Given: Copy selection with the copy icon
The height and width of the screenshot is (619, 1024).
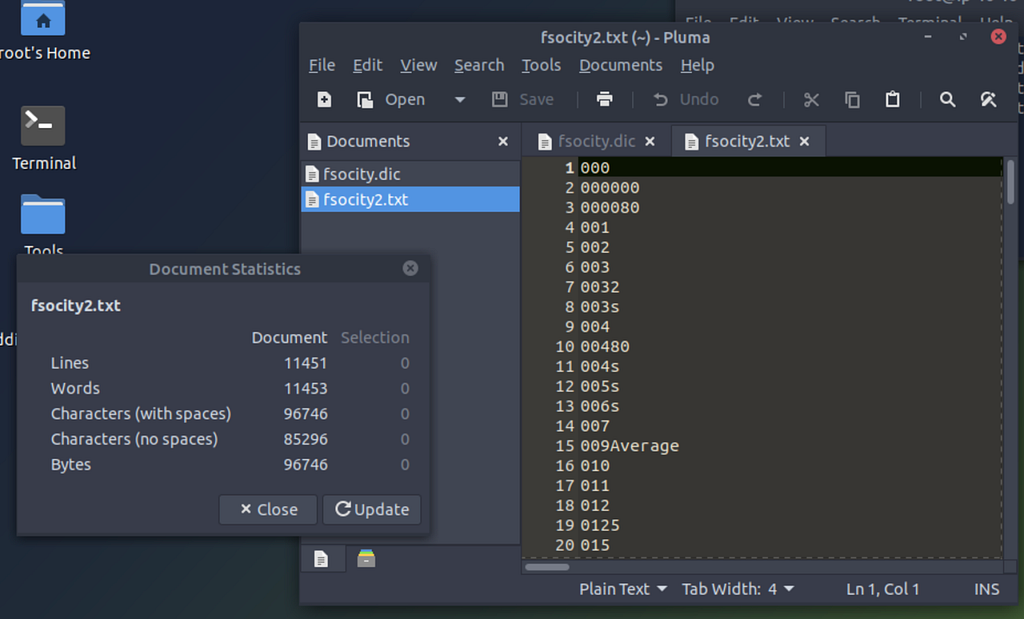Looking at the screenshot, I should (x=852, y=99).
